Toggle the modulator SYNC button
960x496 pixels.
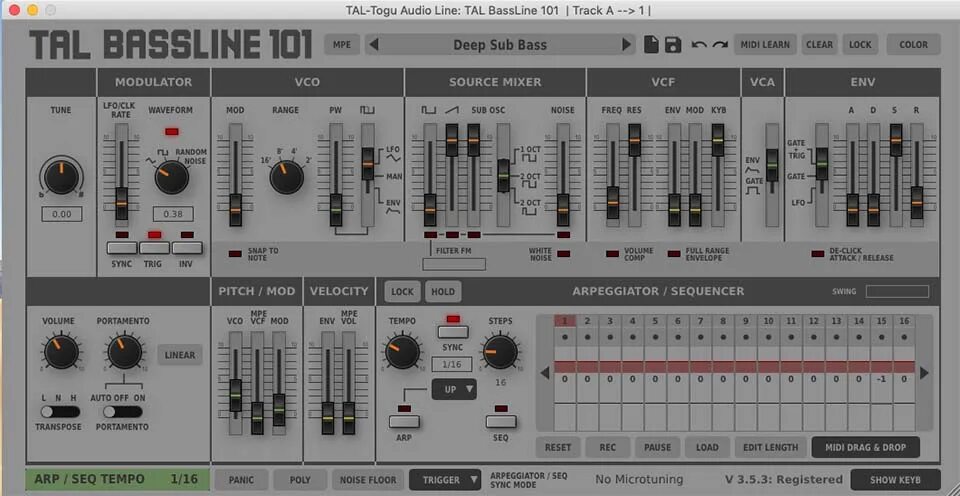click(x=122, y=248)
